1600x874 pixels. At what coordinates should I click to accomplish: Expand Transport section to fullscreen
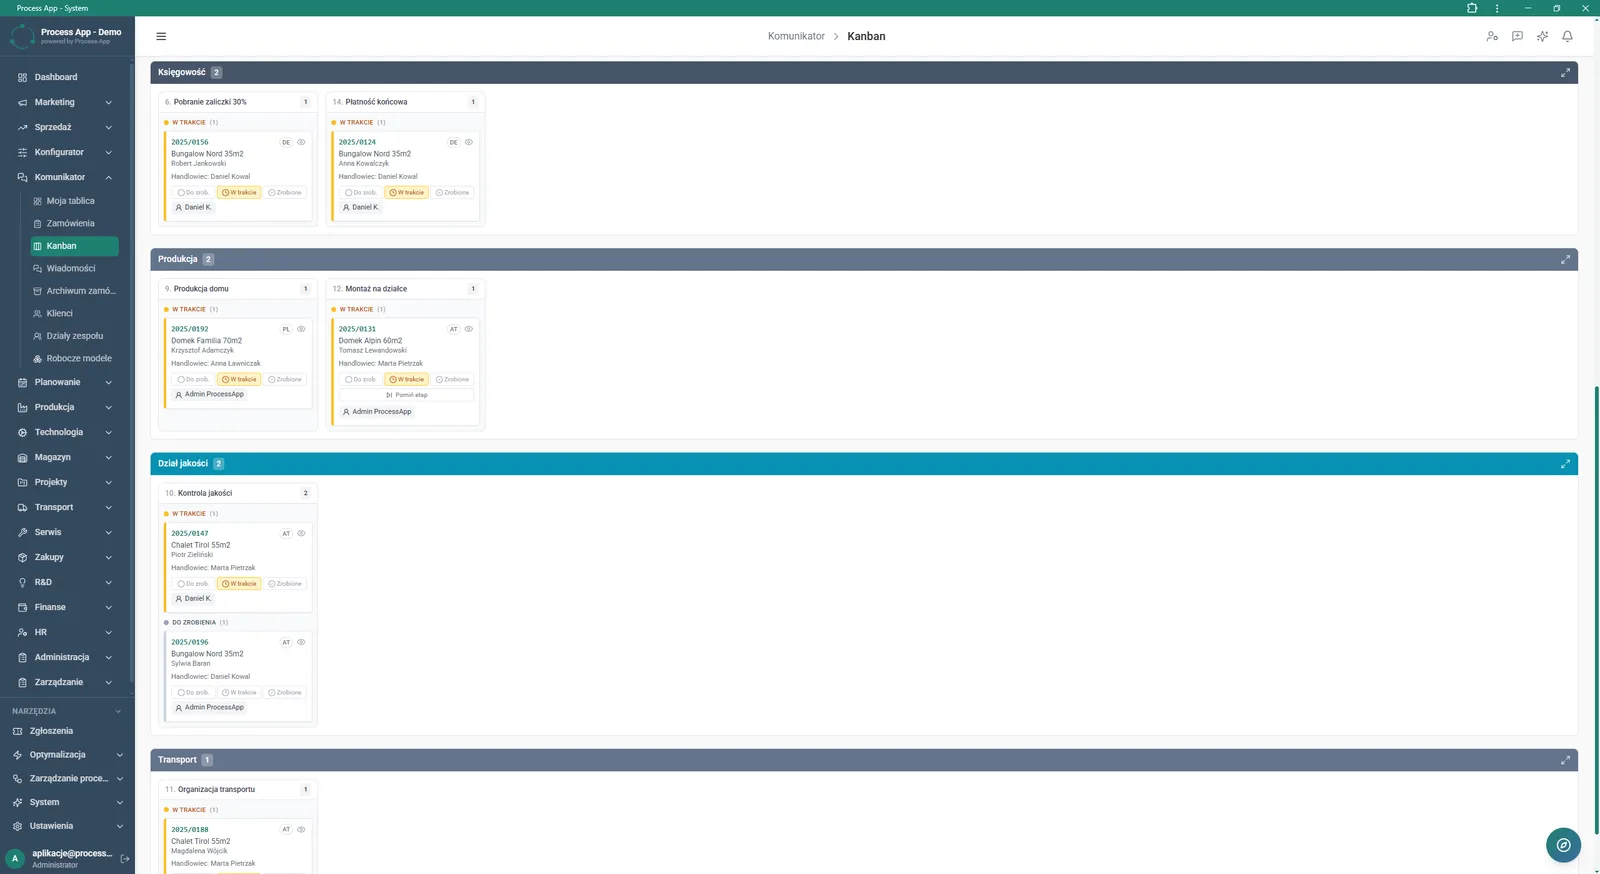tap(1565, 760)
